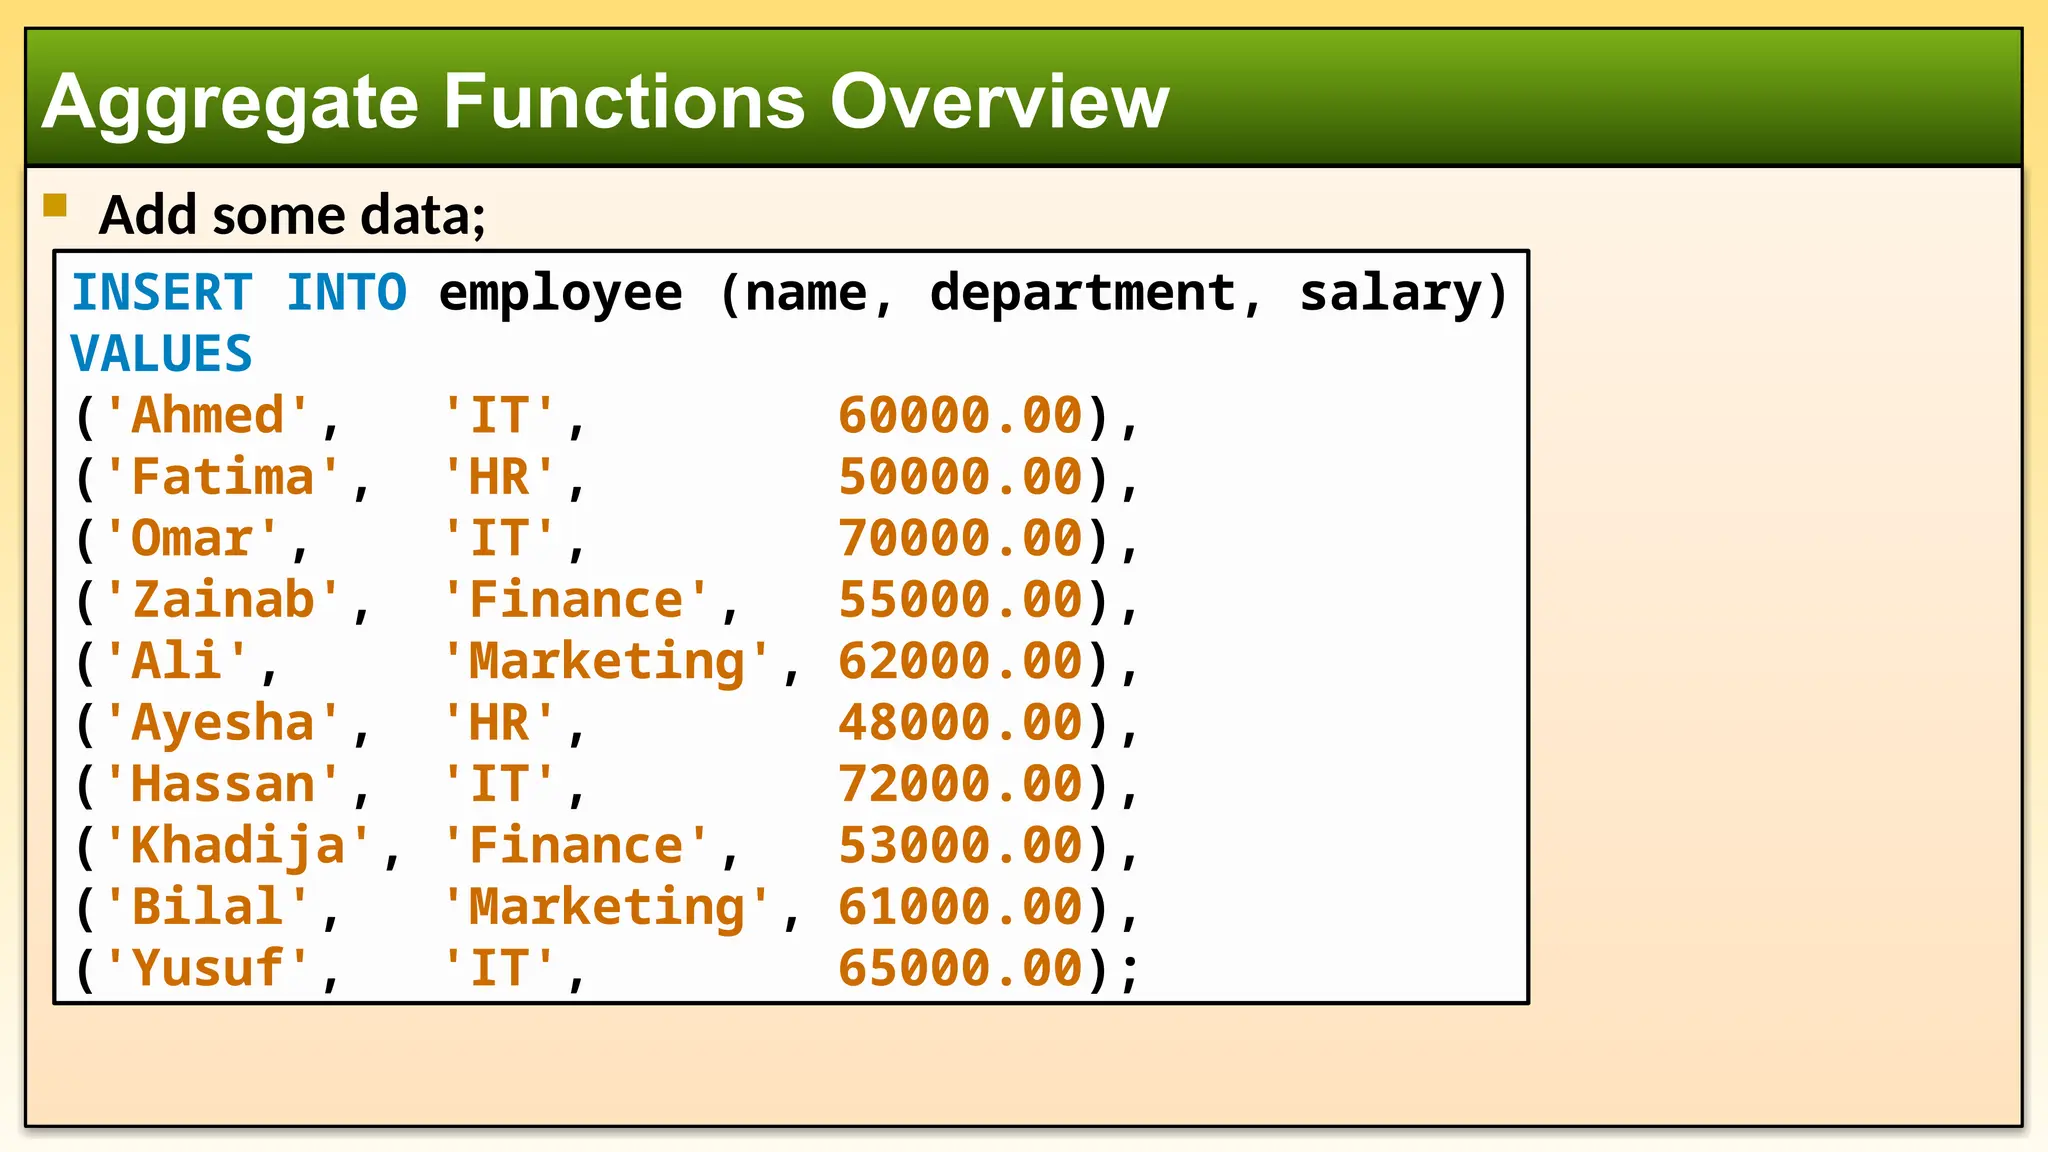Click the salary value 65000.00
This screenshot has width=2048, height=1152.
point(961,969)
